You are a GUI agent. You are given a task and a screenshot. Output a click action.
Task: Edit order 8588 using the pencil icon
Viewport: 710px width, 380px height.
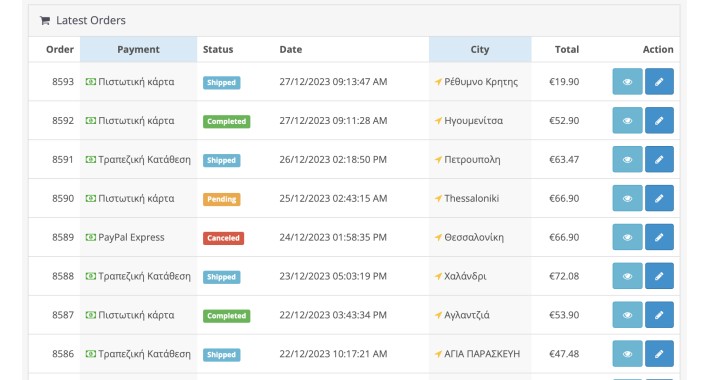[659, 276]
